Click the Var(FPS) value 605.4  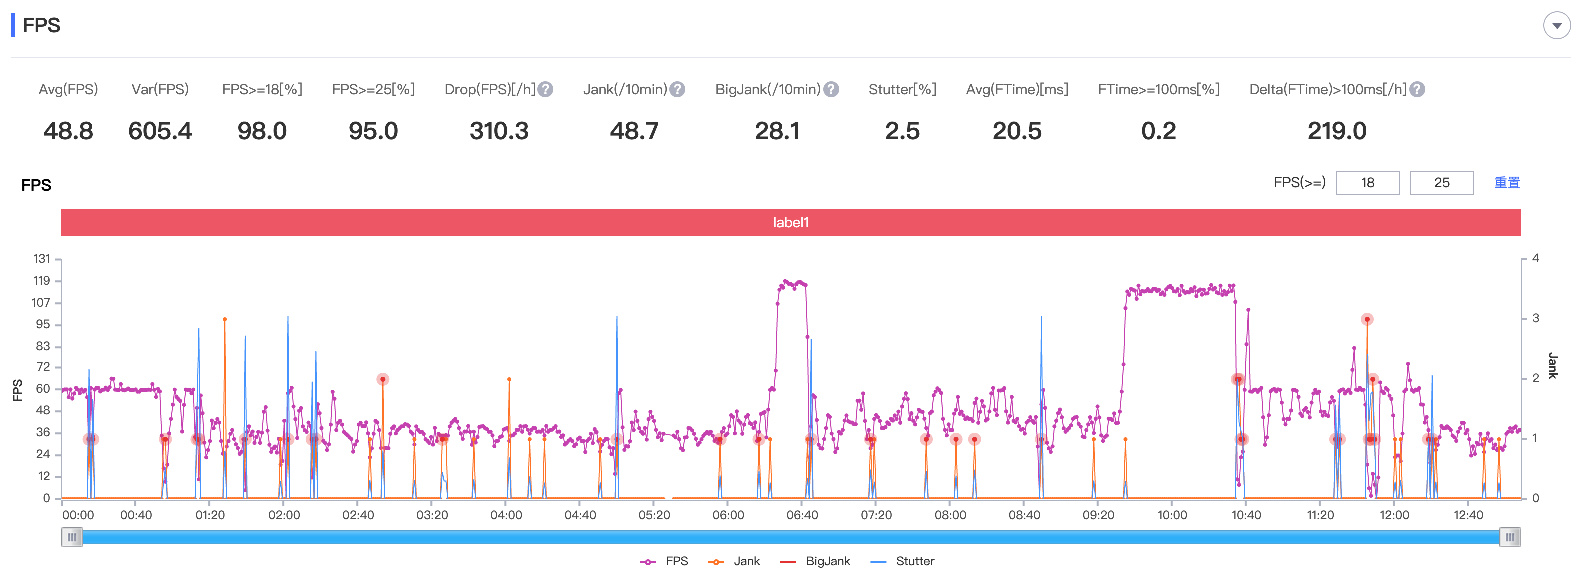coord(160,131)
